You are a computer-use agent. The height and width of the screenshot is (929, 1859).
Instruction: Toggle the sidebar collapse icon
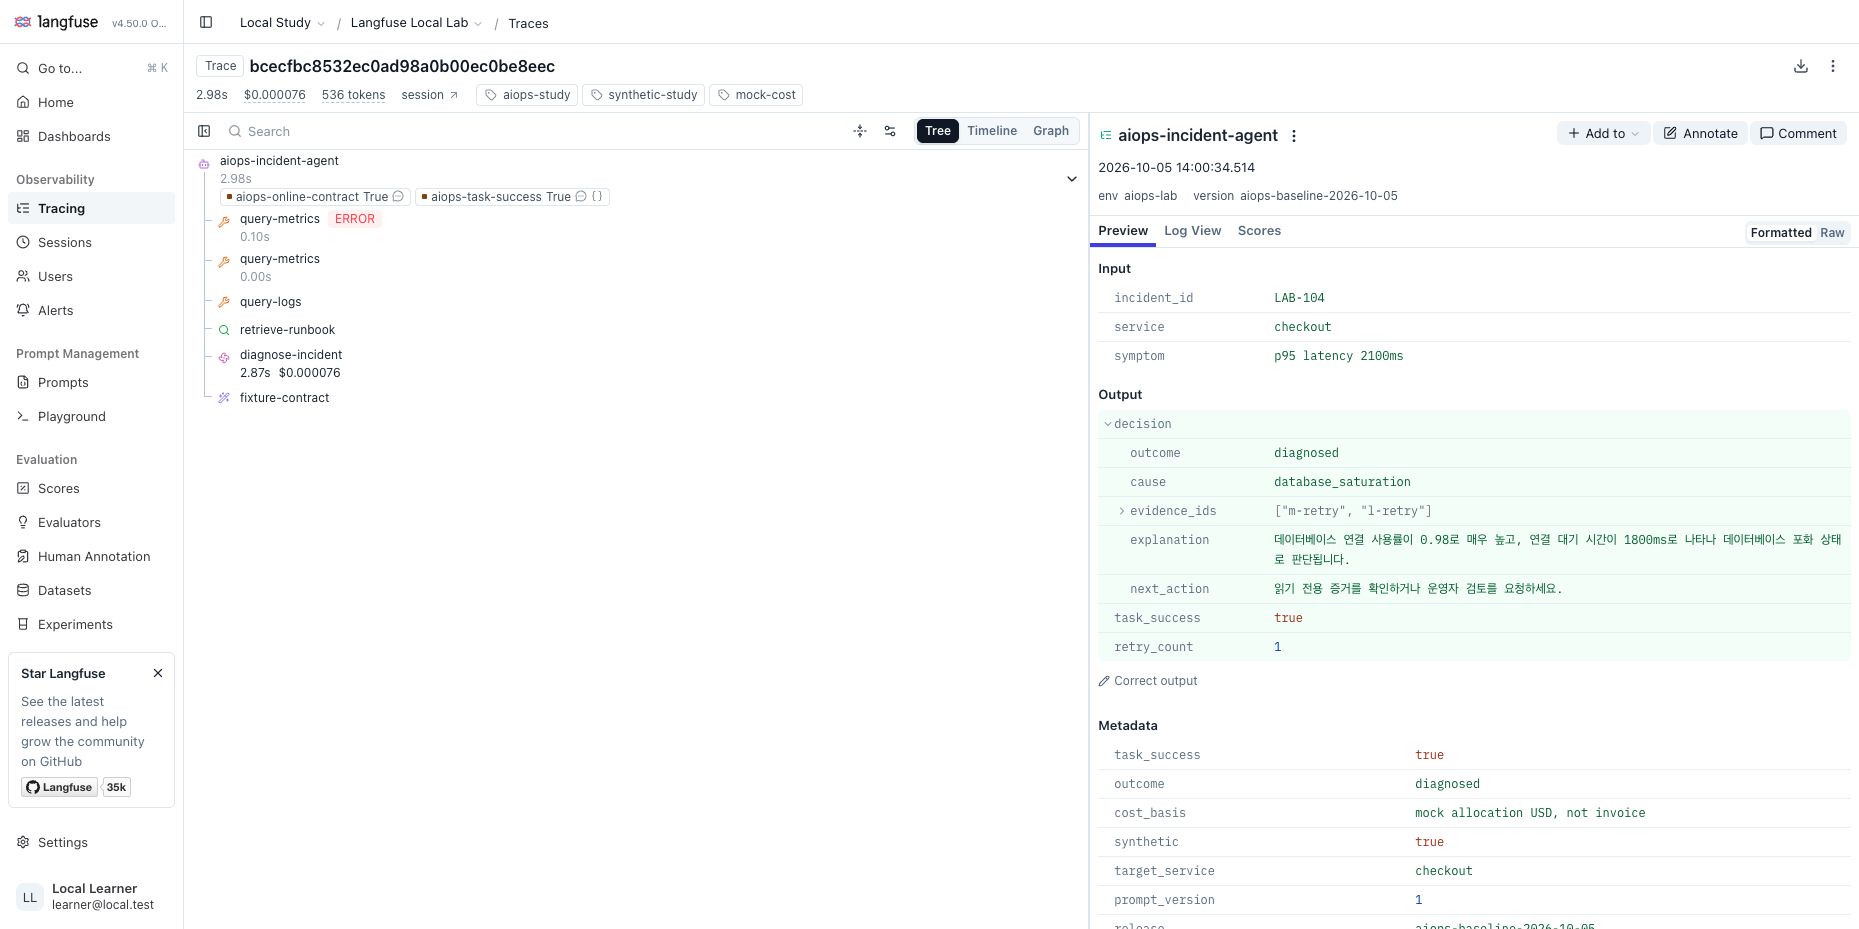pos(206,22)
